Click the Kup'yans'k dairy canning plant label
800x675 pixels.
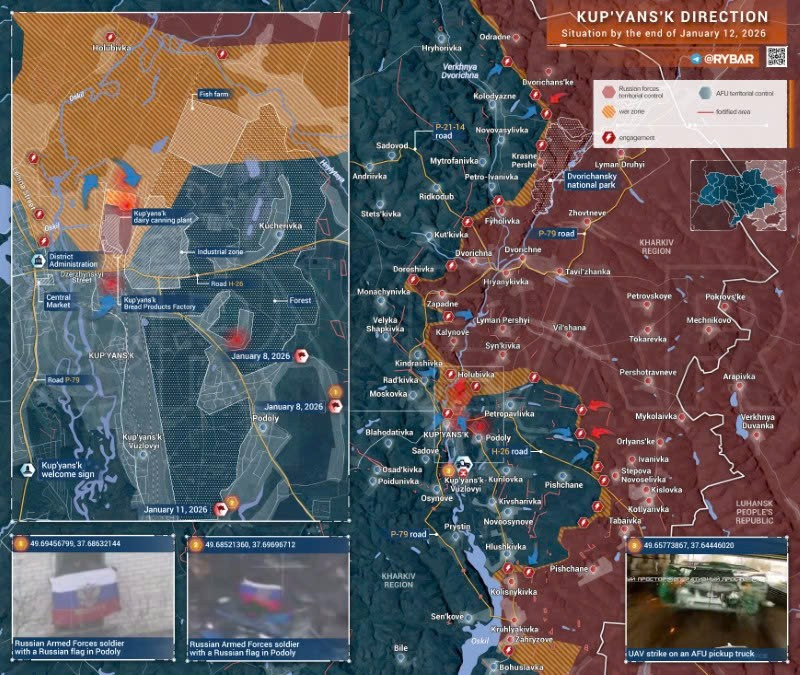pyautogui.click(x=160, y=217)
